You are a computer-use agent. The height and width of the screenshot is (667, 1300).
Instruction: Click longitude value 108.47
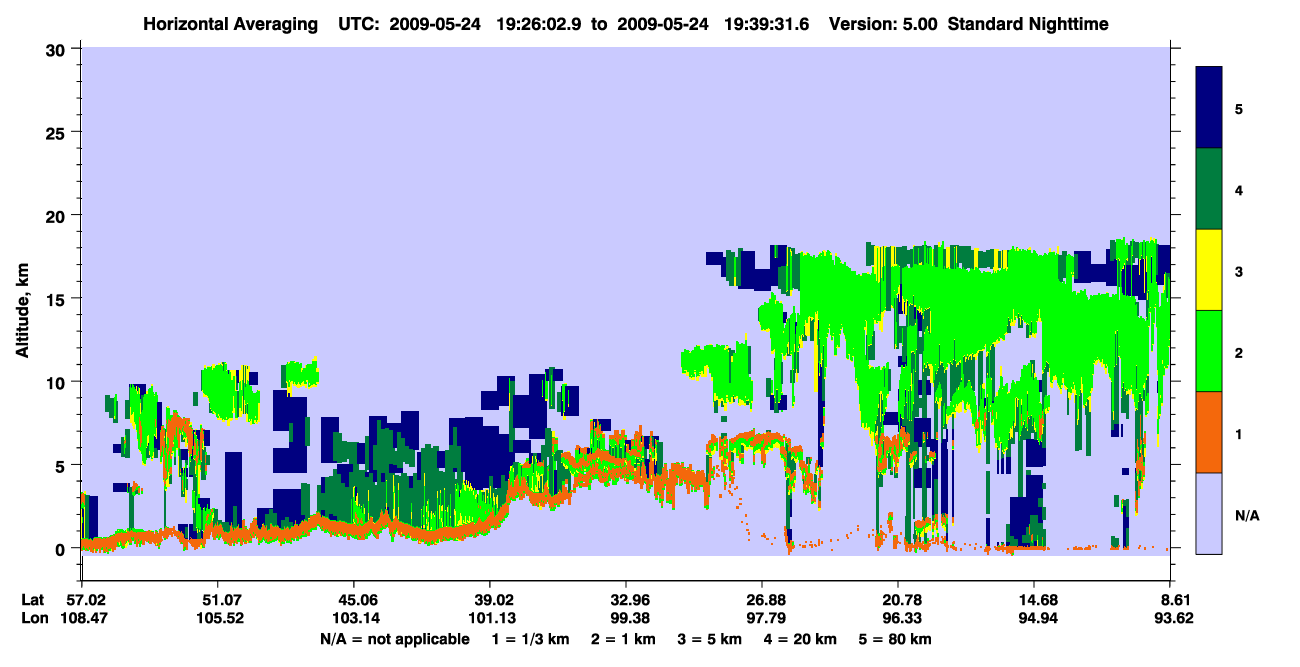[85, 619]
